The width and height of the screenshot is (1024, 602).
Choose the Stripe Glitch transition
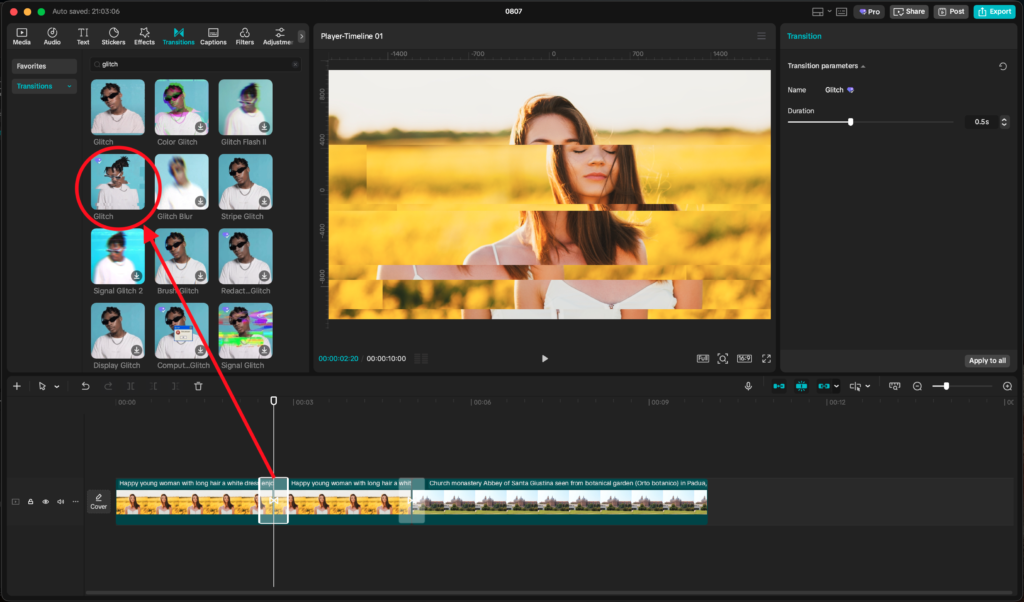(246, 182)
